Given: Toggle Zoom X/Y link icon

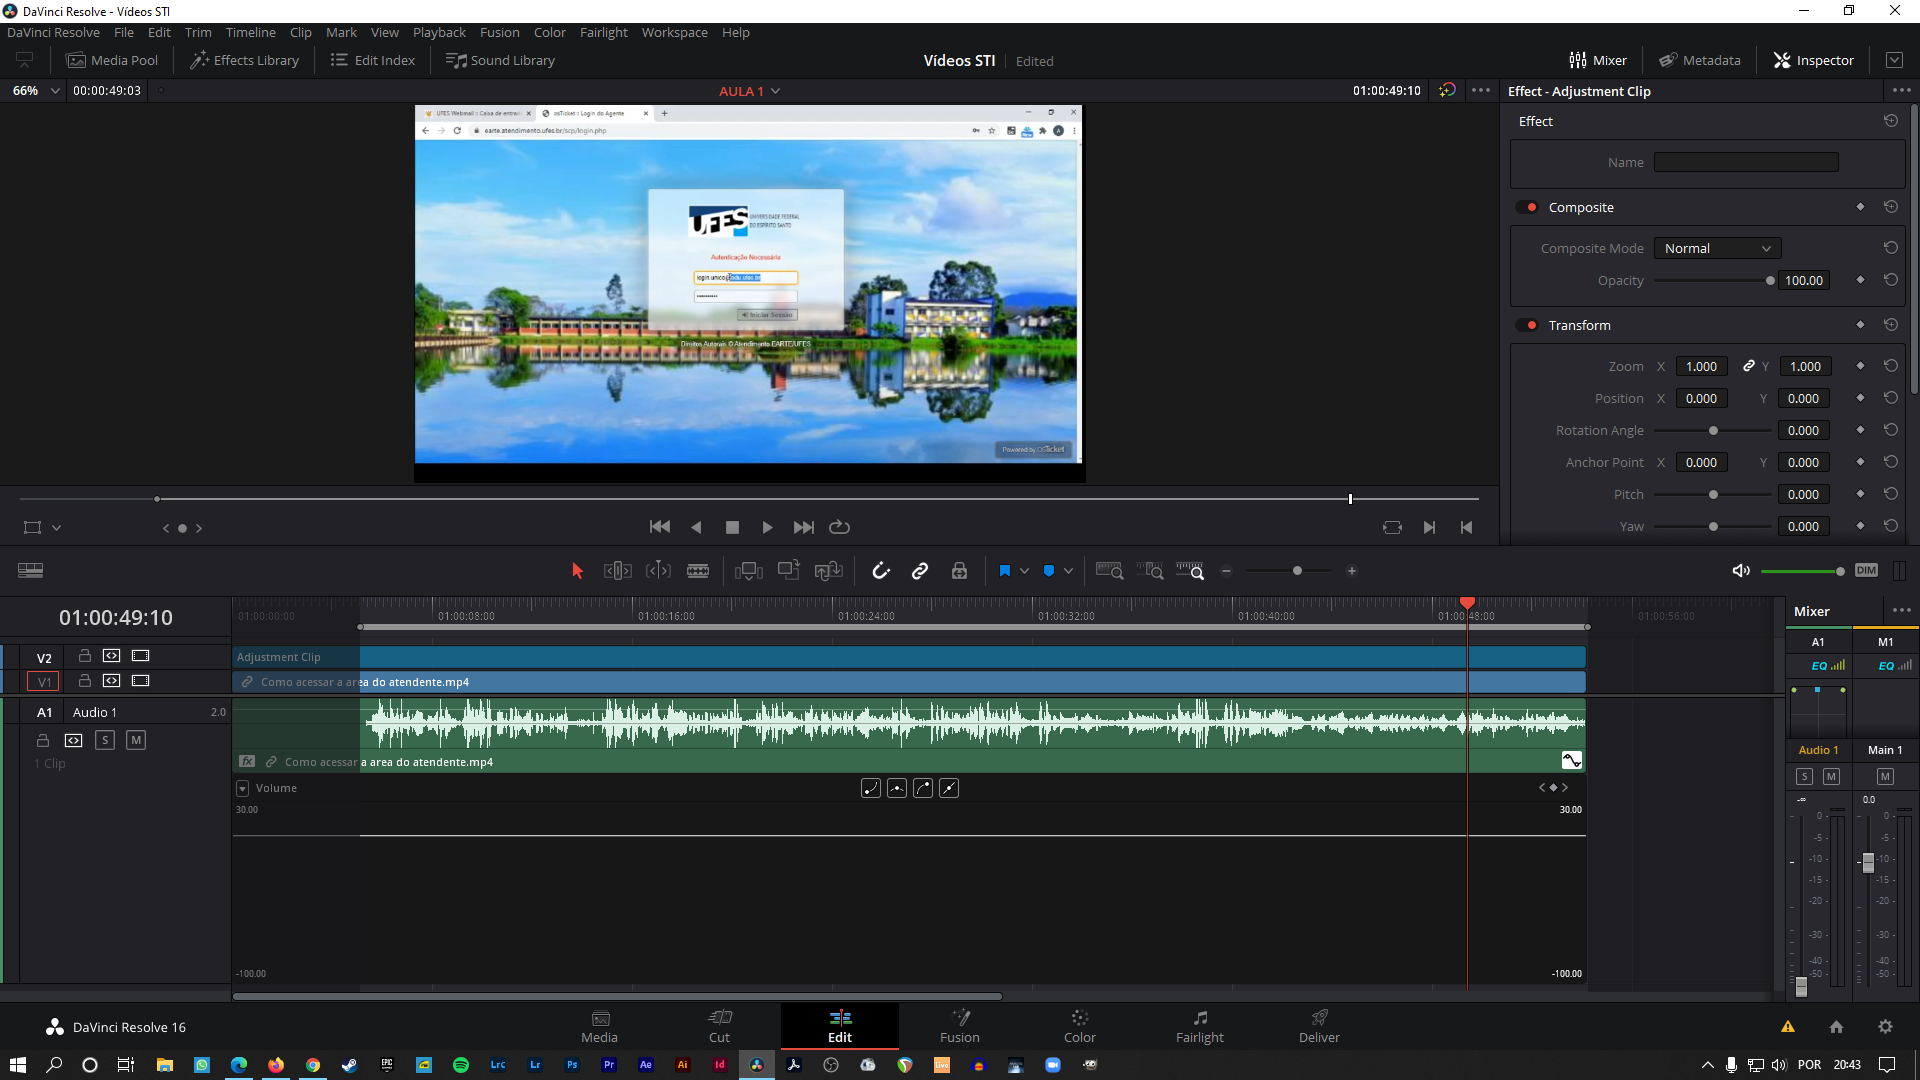Looking at the screenshot, I should [x=1748, y=366].
